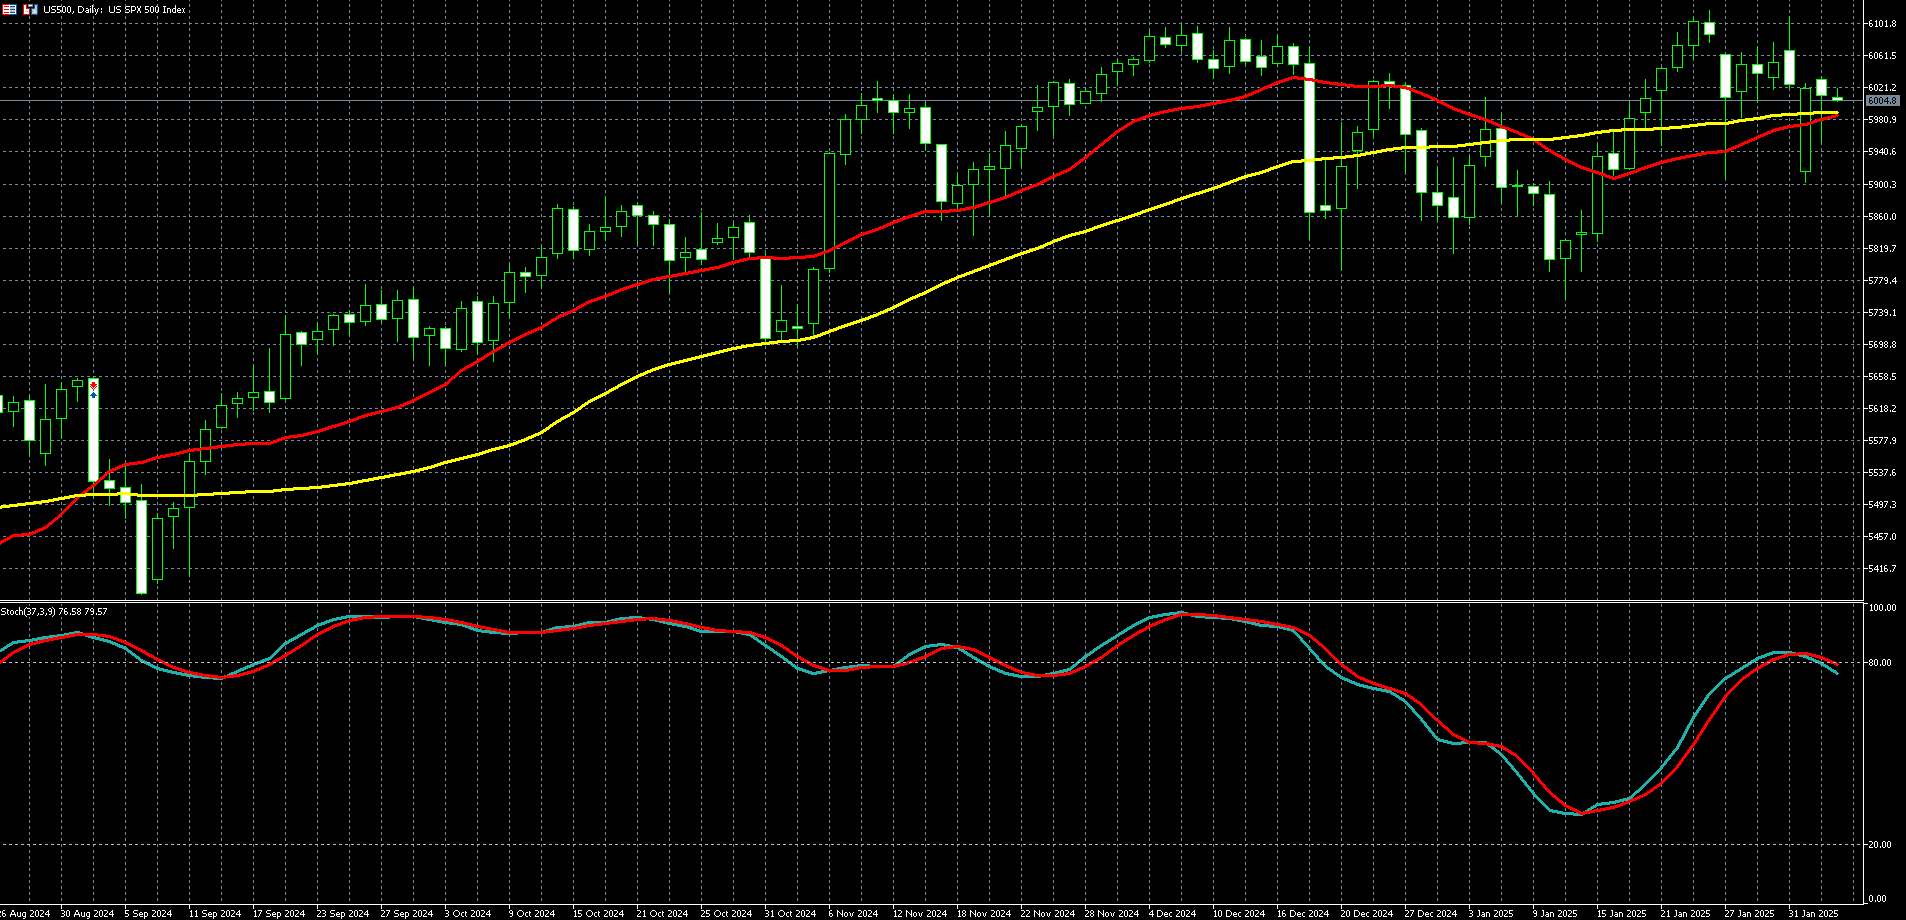The height and width of the screenshot is (920, 1906).
Task: Click the '31 Oct 2024' date label
Action: [x=790, y=913]
